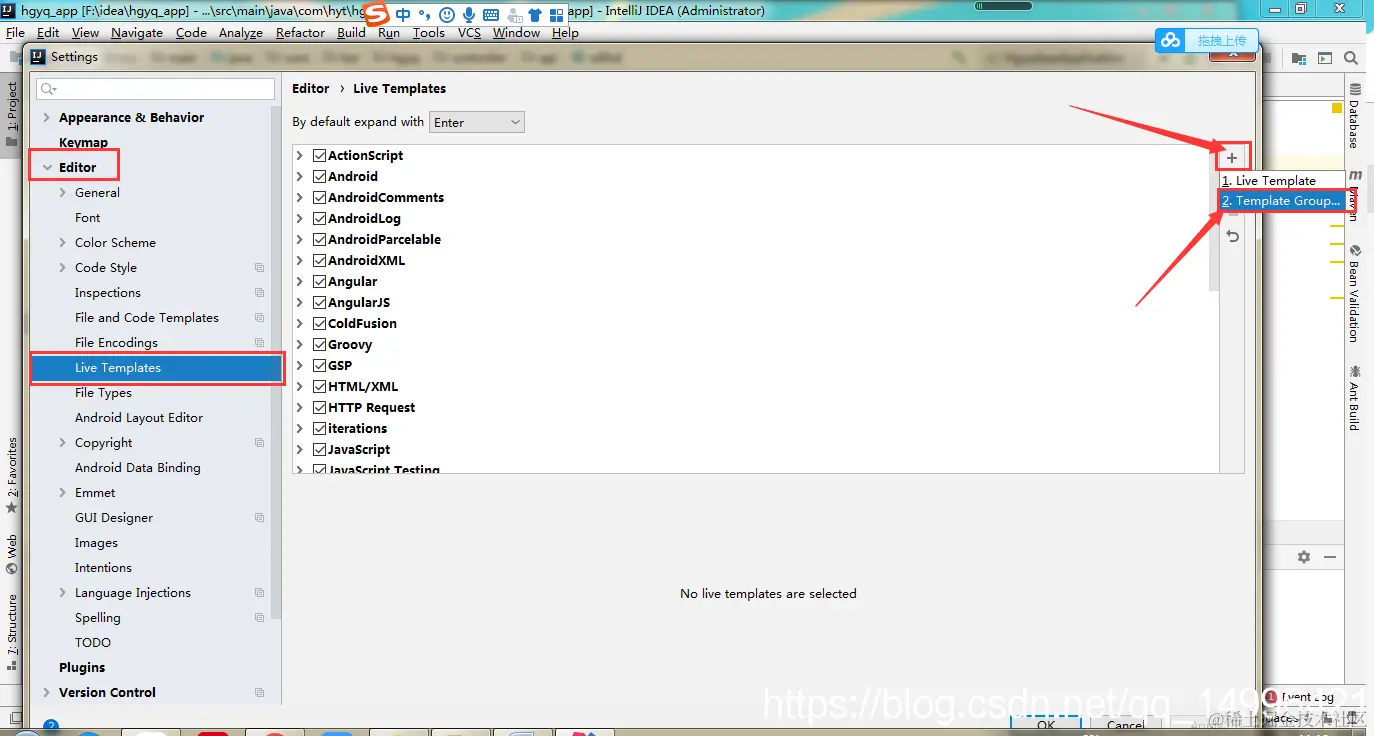The width and height of the screenshot is (1374, 736).
Task: Expand Appearance & Behavior in settings tree
Action: [x=46, y=117]
